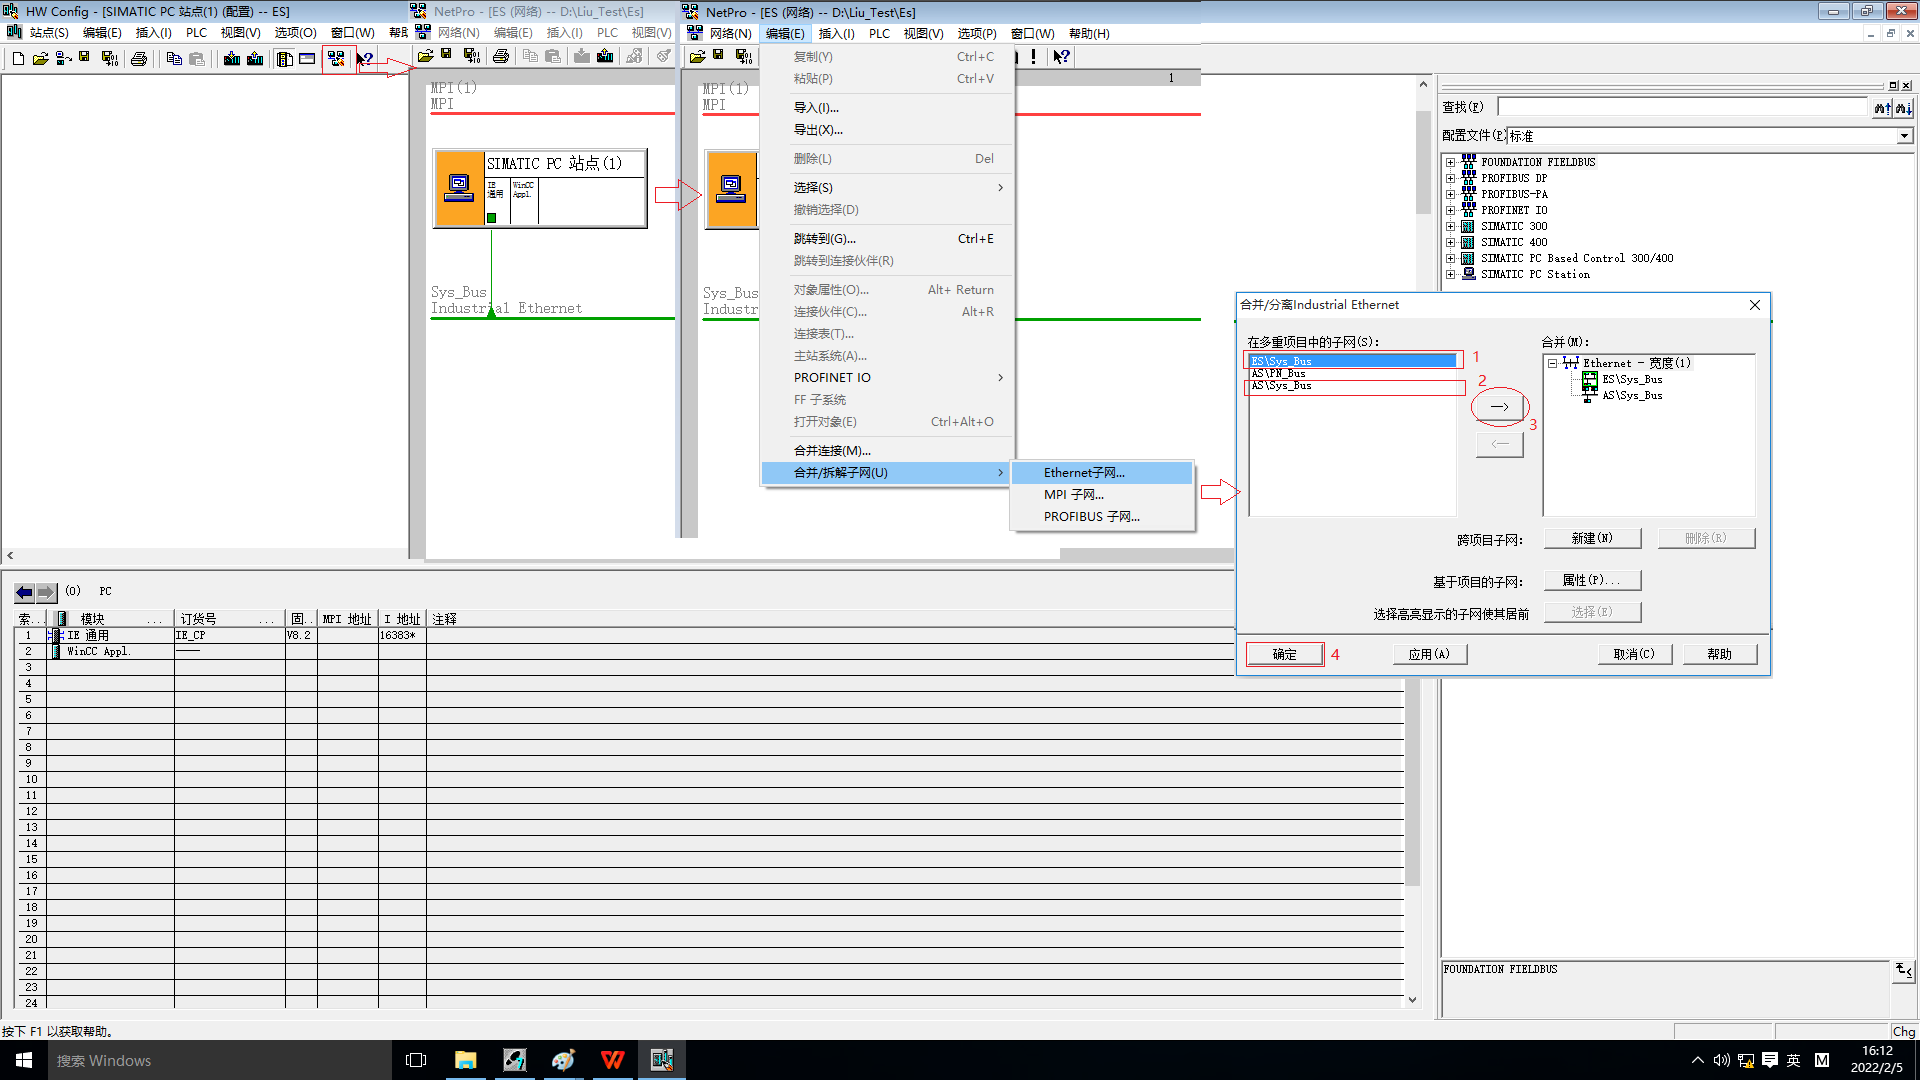
Task: Click the right arrow to merge the subnet
Action: tap(1499, 407)
